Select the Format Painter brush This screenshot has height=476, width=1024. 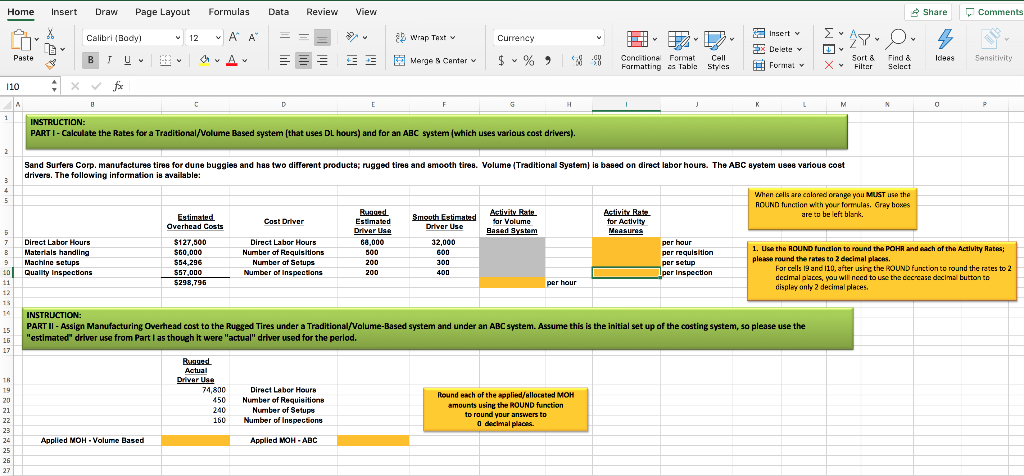(x=50, y=63)
